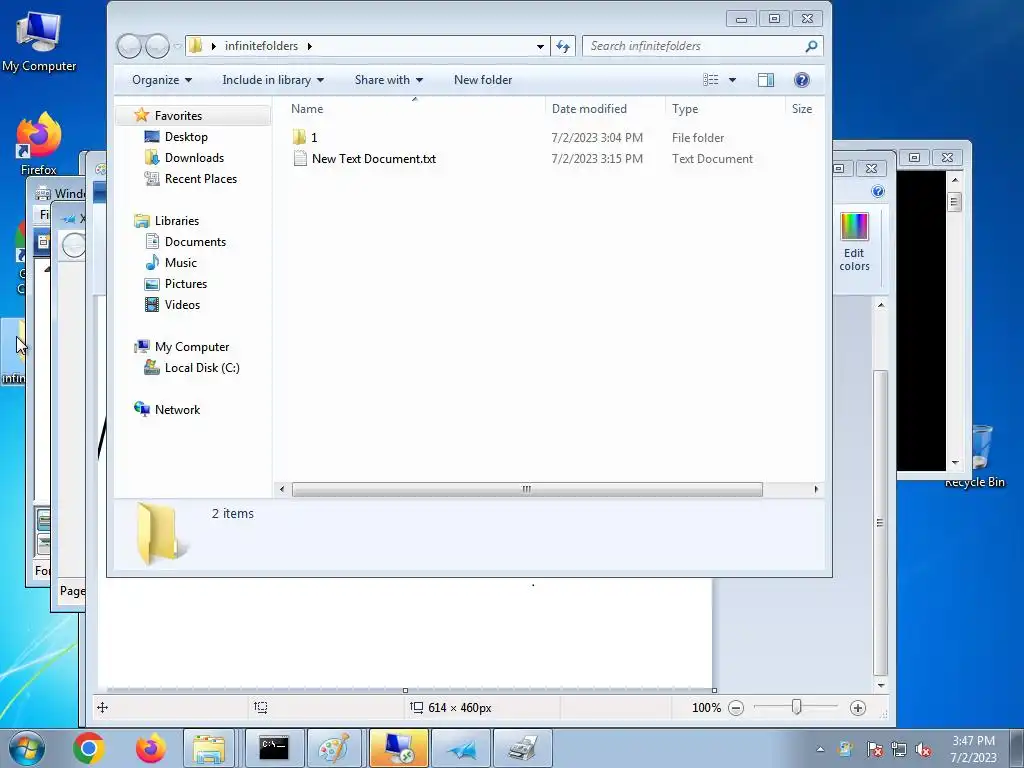Click the refresh button beside address bar
Screen dimensions: 1024x768
563,46
